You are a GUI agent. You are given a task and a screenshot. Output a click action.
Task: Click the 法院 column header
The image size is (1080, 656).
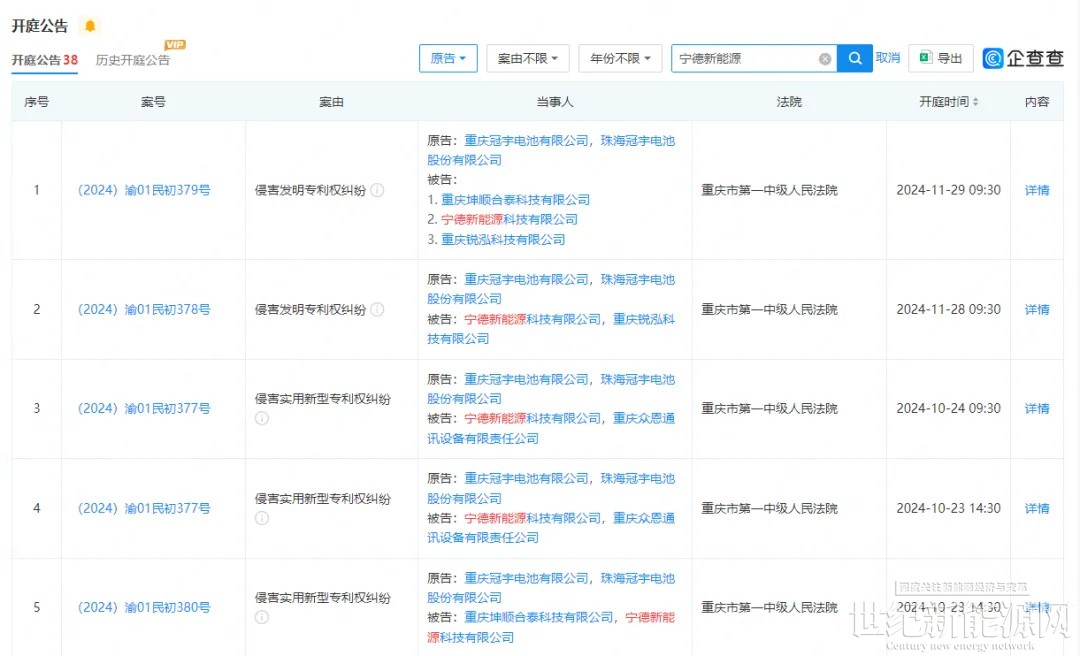click(x=789, y=102)
